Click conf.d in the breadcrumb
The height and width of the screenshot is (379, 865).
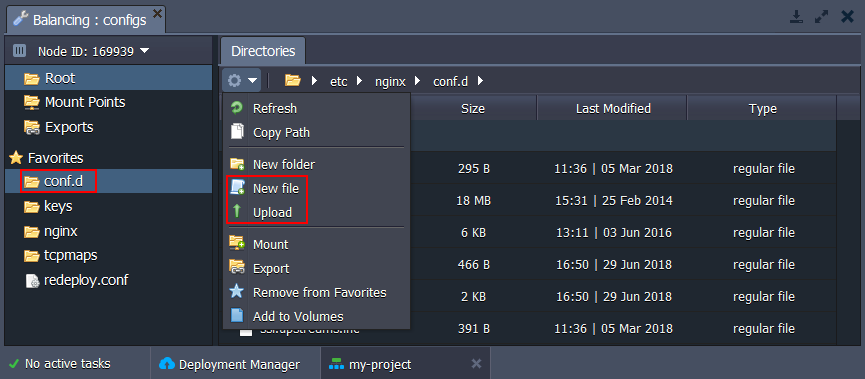pyautogui.click(x=450, y=82)
